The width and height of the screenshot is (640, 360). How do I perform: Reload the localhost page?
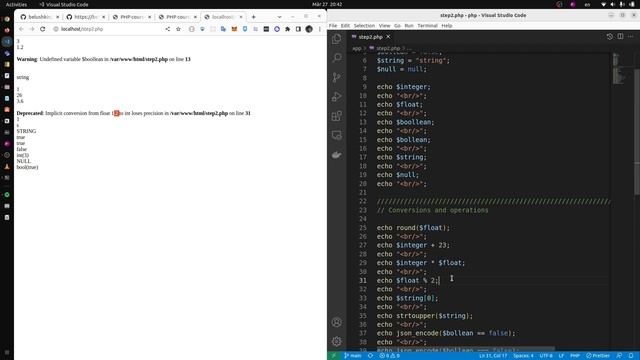coord(42,29)
